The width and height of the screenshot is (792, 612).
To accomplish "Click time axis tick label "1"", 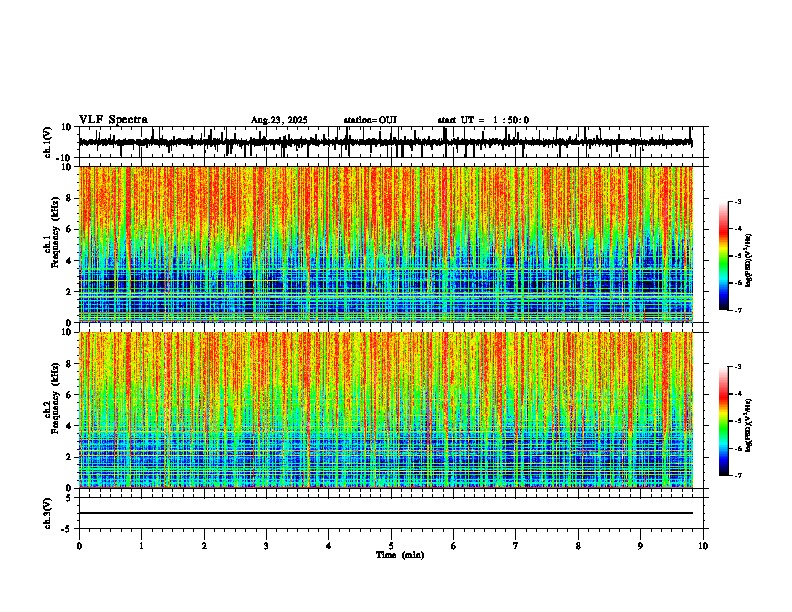I will tap(141, 546).
